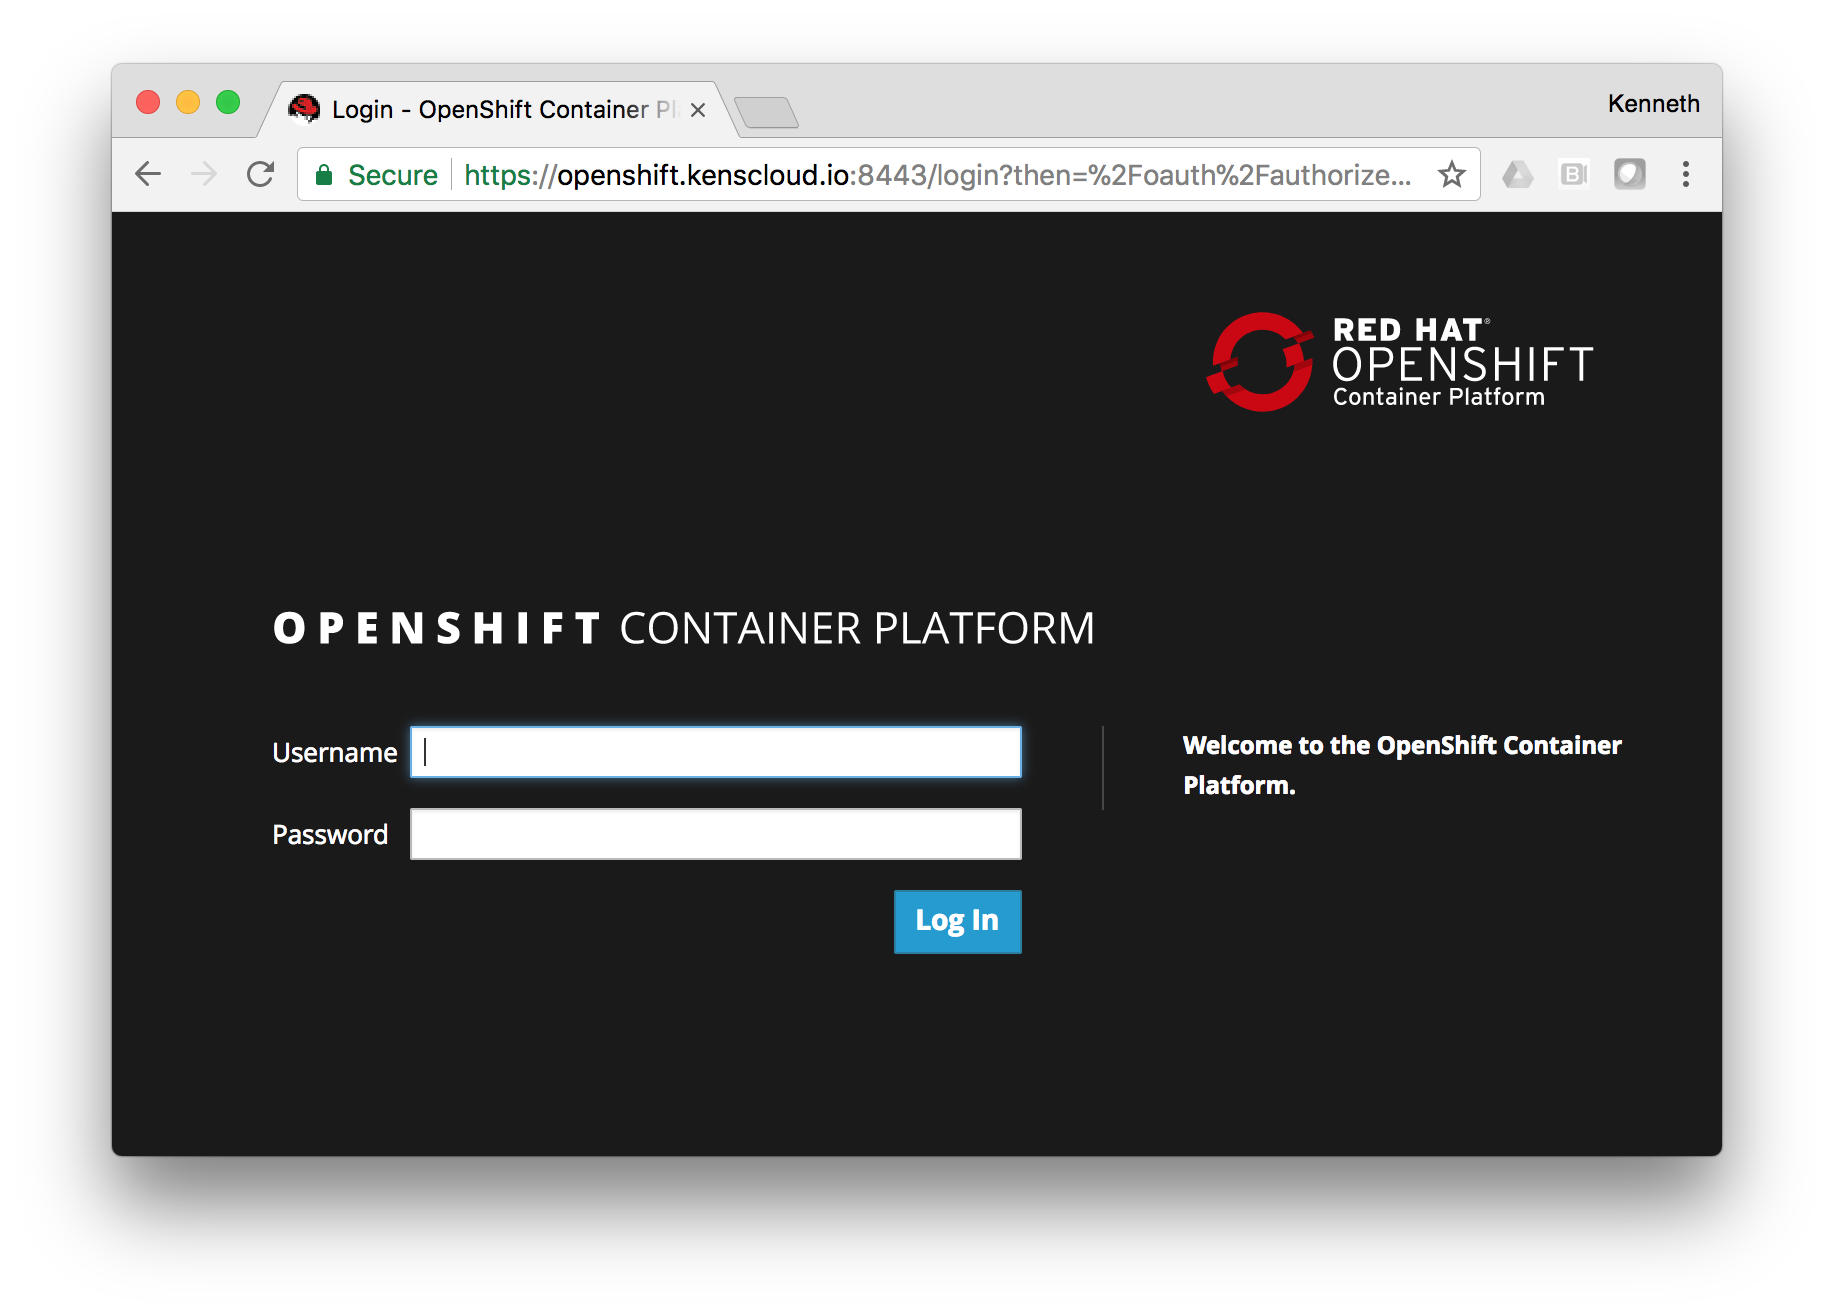Click the Log In button
Screen dimensions: 1834x1316
[957, 921]
